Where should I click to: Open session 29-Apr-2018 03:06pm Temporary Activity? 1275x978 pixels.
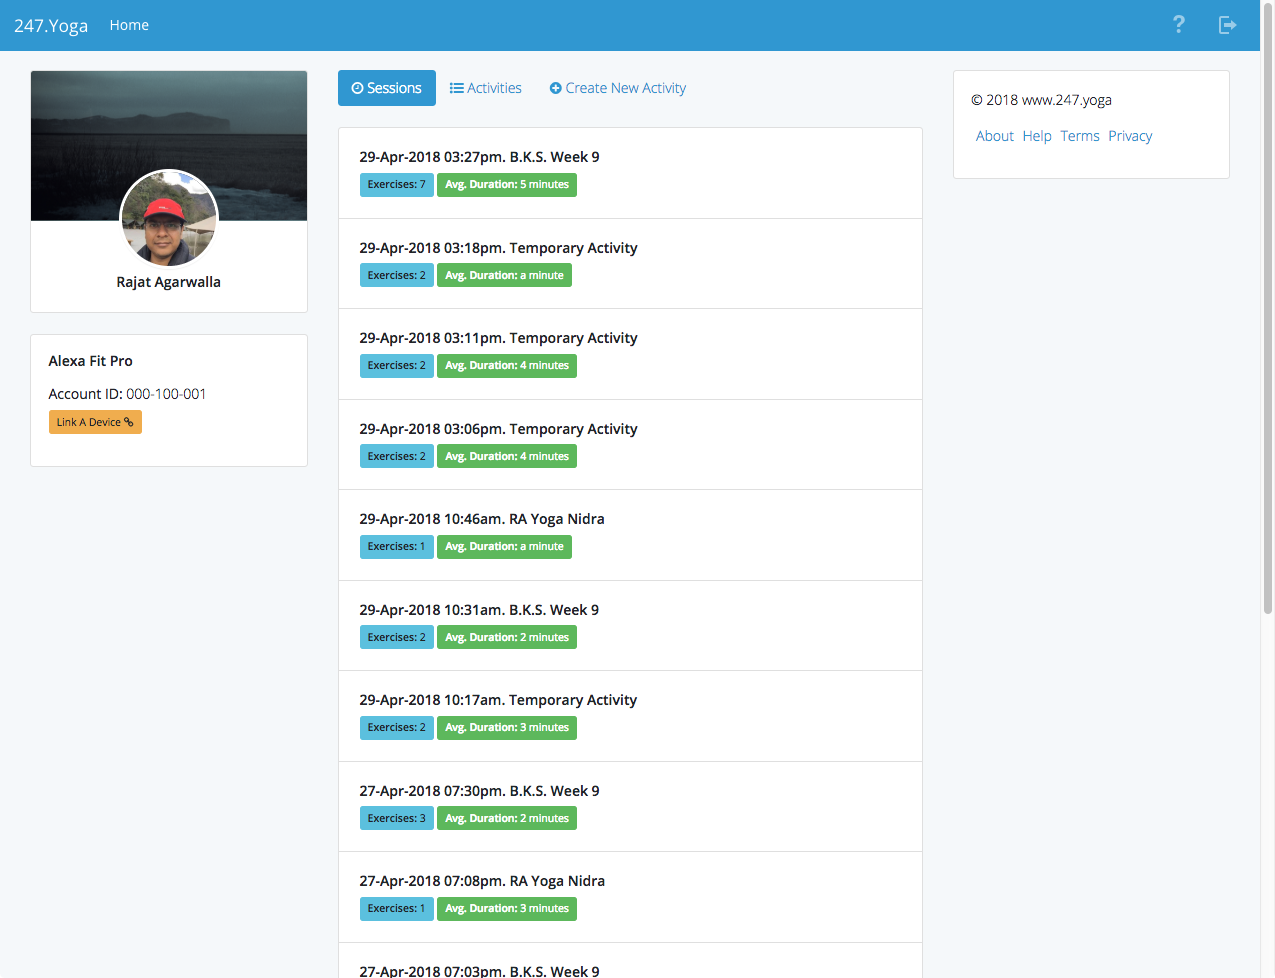pos(630,445)
